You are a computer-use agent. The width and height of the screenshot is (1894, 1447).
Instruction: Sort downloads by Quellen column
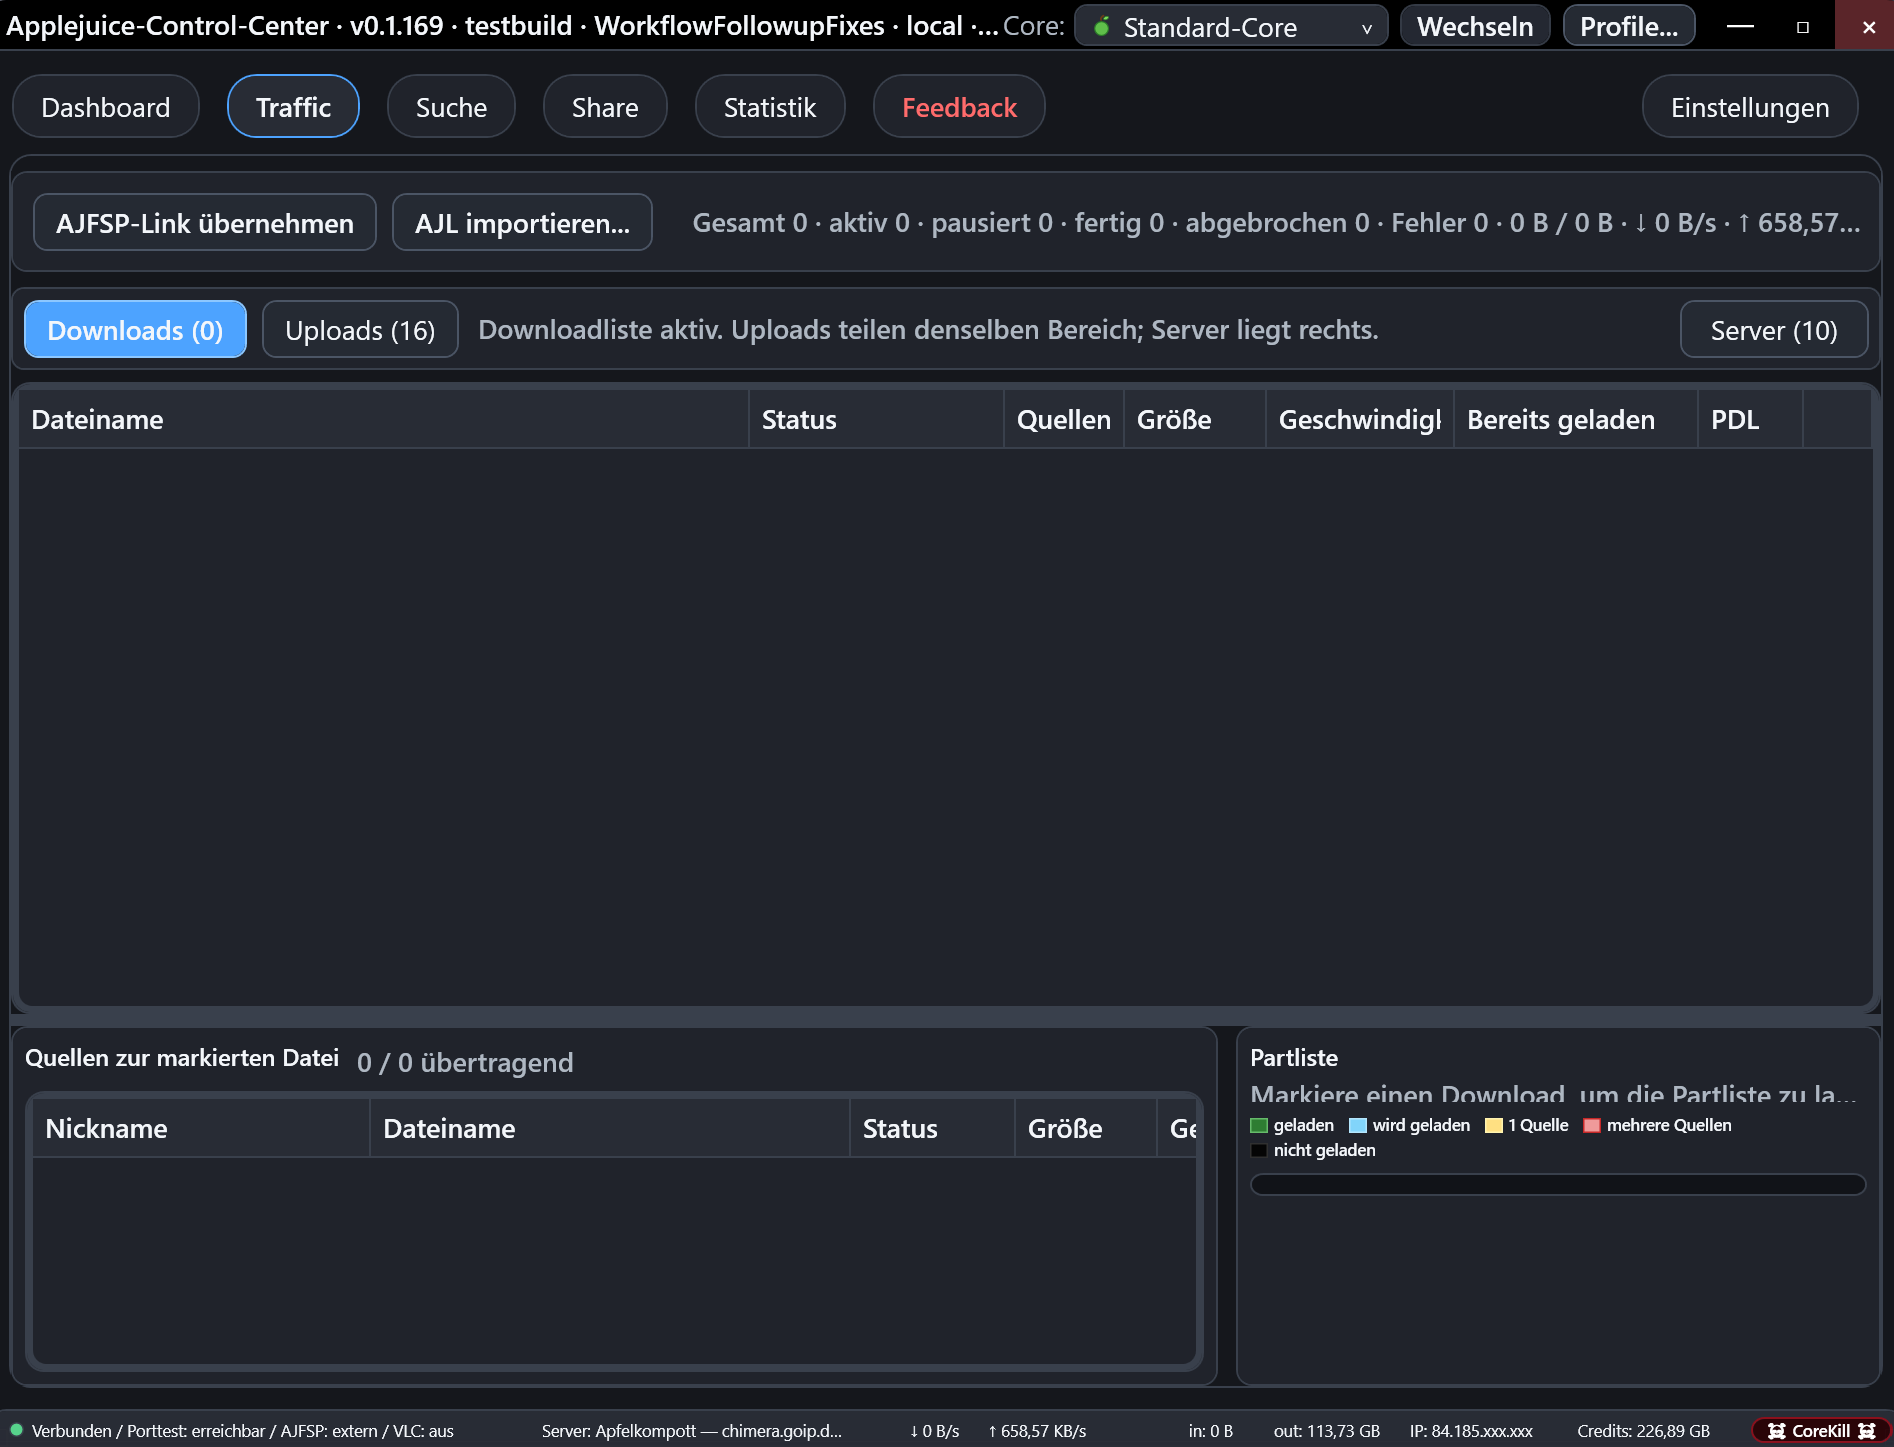1064,420
